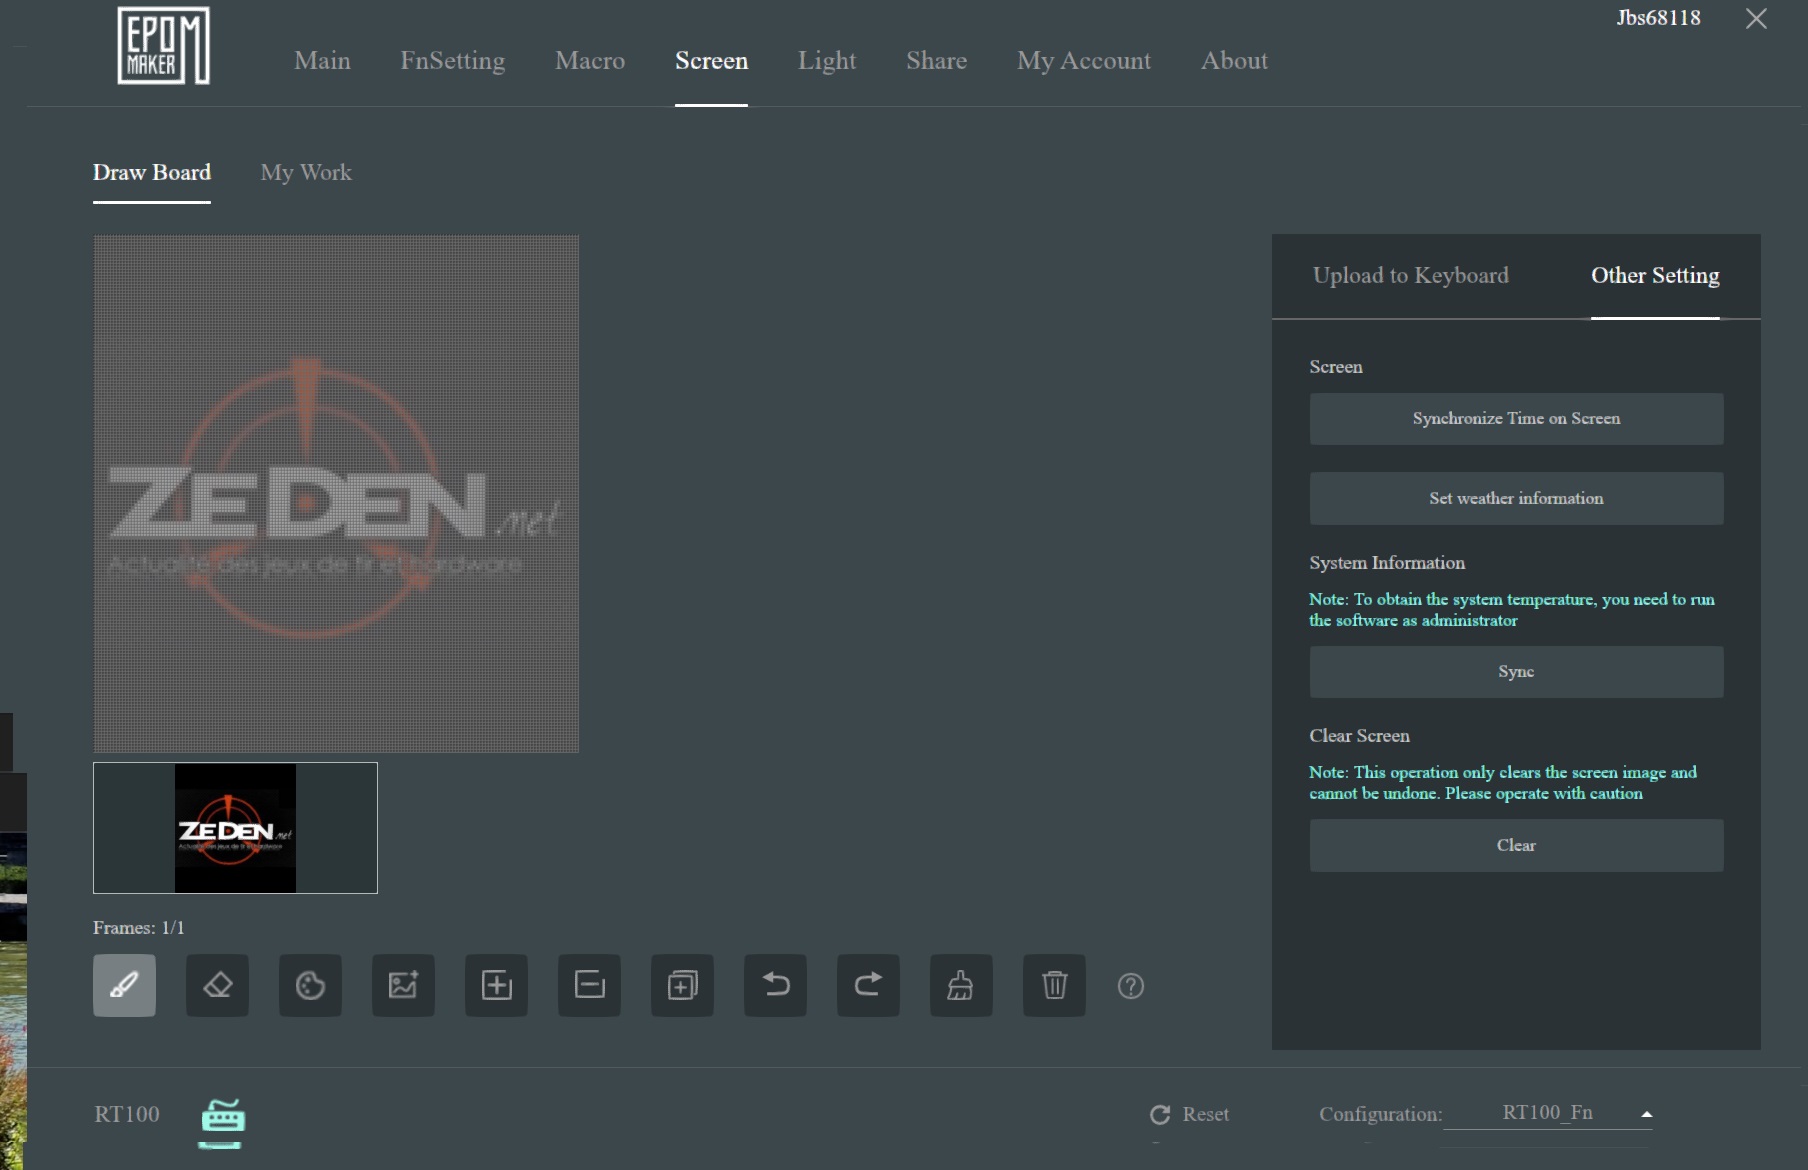Image resolution: width=1808 pixels, height=1170 pixels.
Task: Click Synchronize Time on Screen button
Action: [x=1516, y=419]
